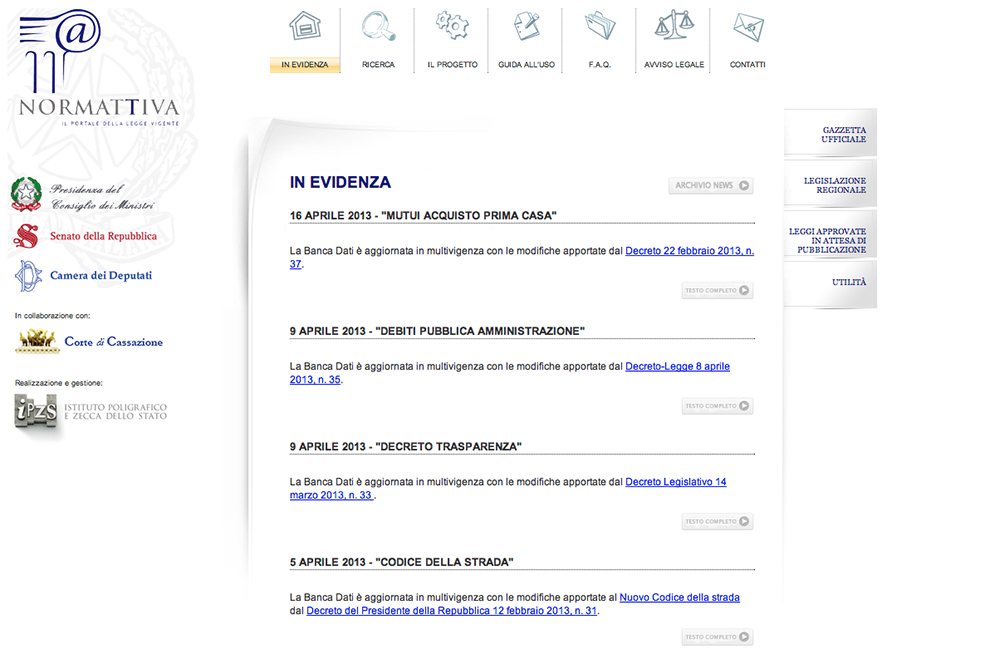The height and width of the screenshot is (669, 1000).
Task: Open the Decreto Legislativo 14 marzo 2013 link
Action: click(x=675, y=482)
